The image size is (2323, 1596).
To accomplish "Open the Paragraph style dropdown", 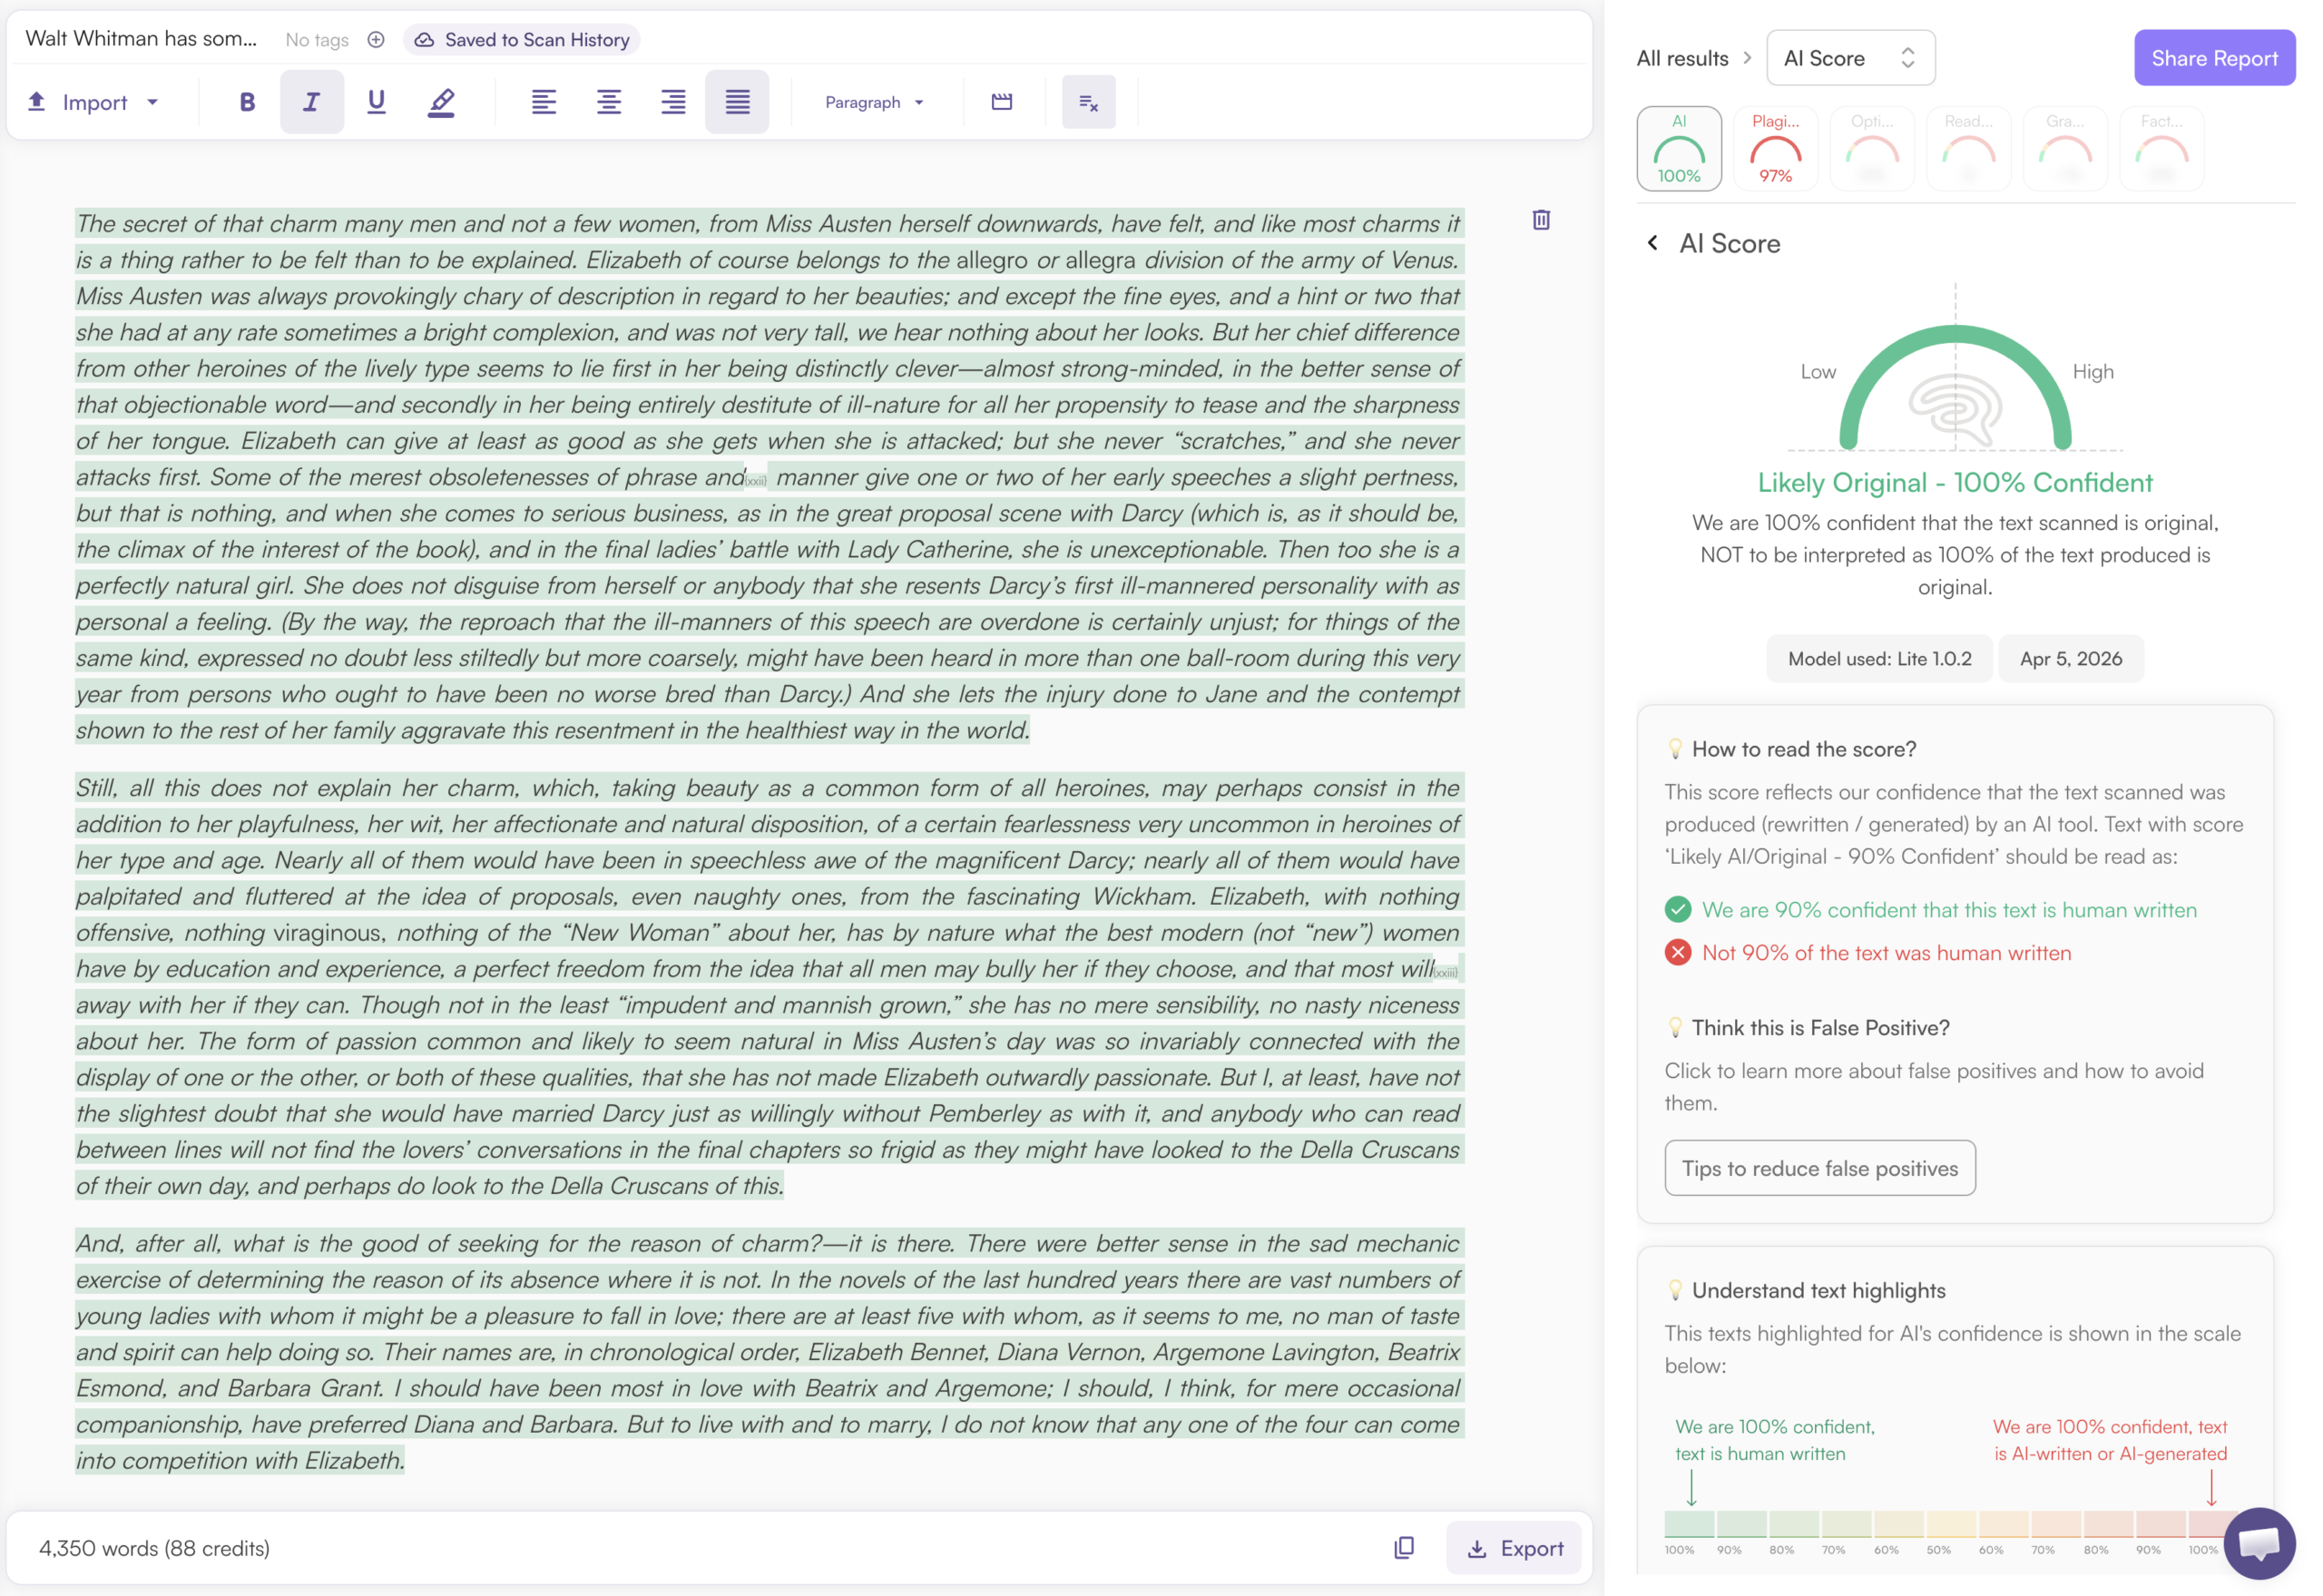I will pyautogui.click(x=873, y=102).
